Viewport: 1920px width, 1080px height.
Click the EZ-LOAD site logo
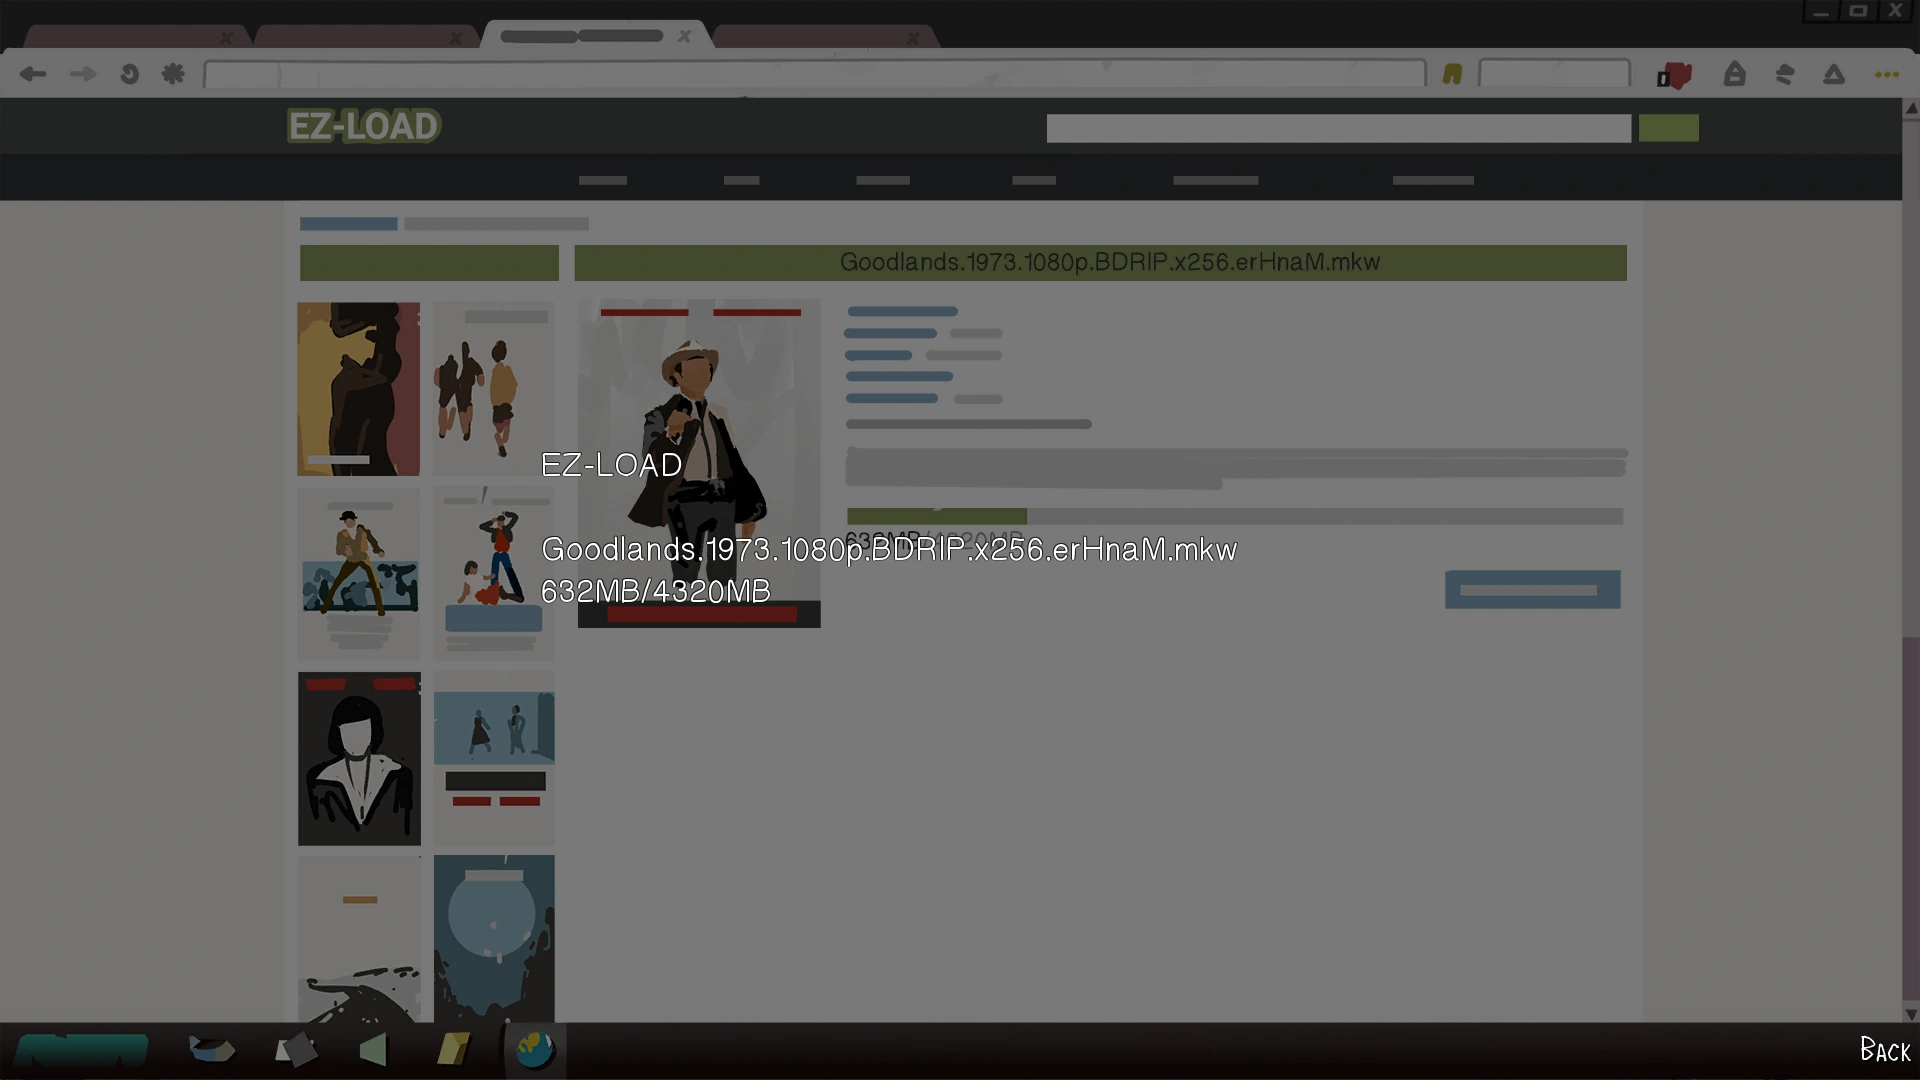pyautogui.click(x=364, y=126)
